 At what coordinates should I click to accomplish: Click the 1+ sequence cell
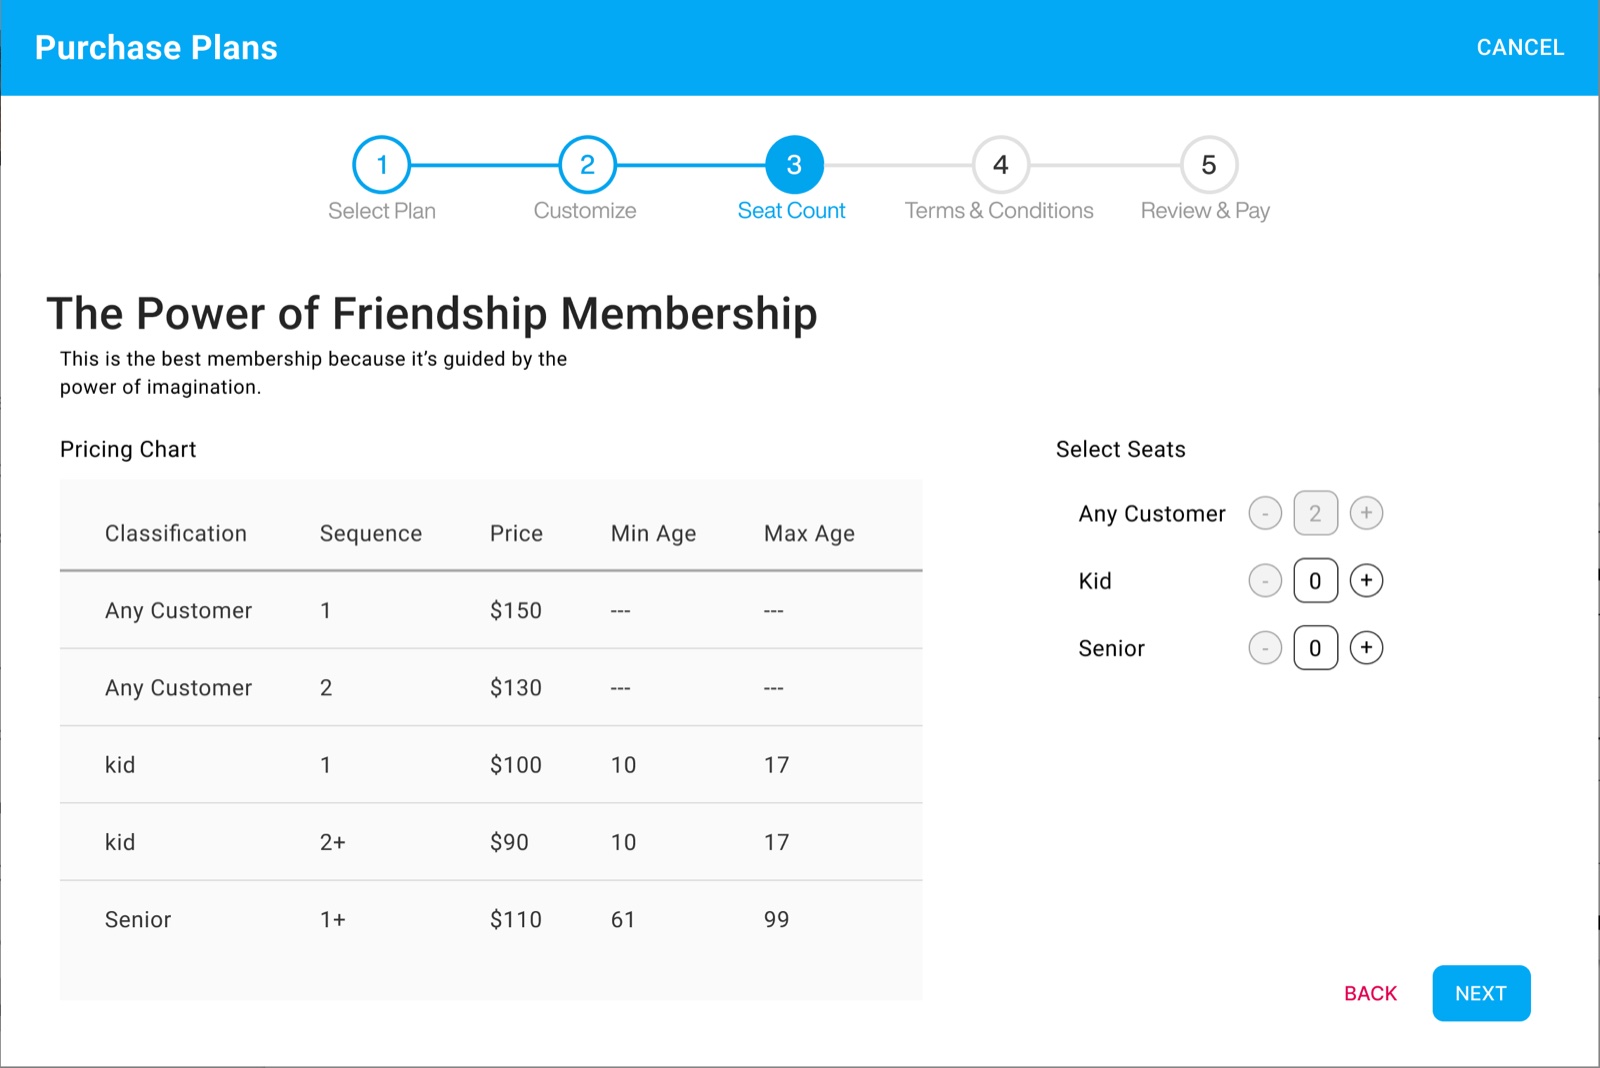tap(333, 919)
